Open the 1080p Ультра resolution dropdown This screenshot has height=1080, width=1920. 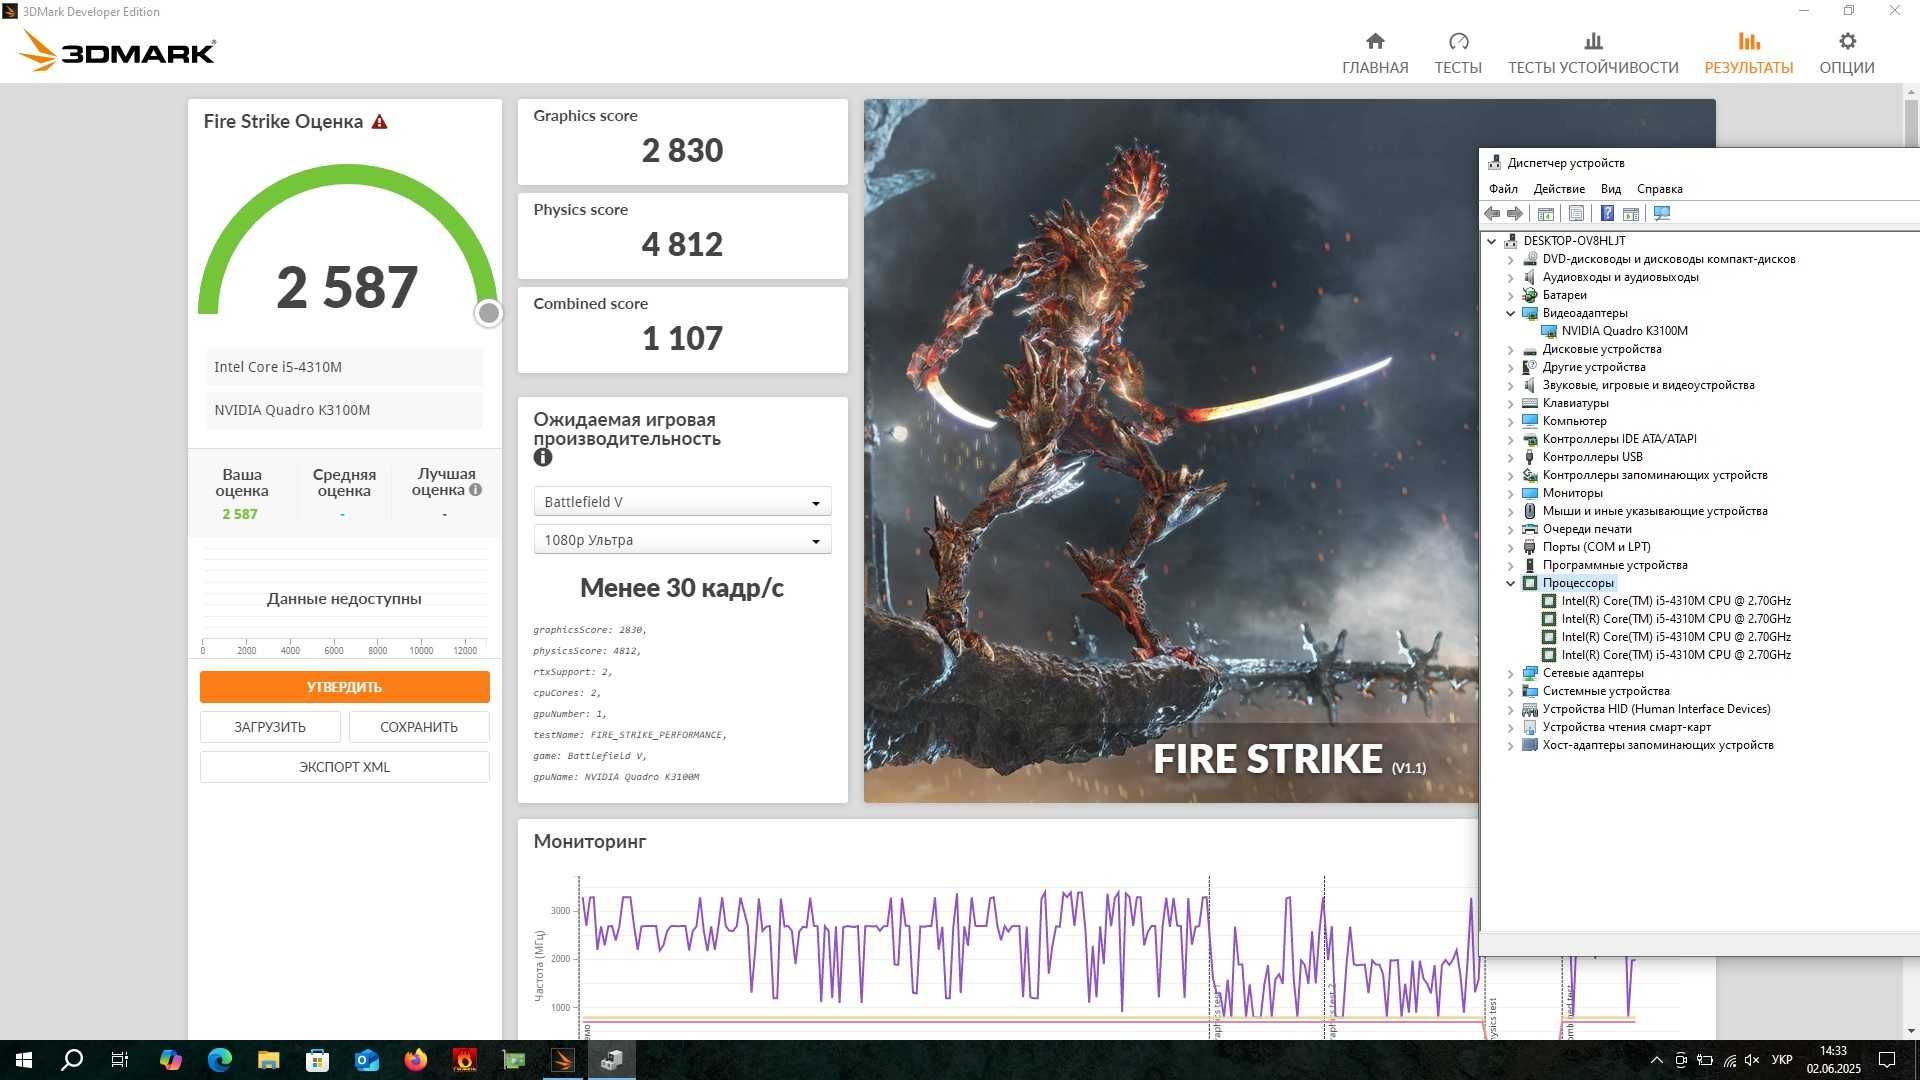[x=682, y=540]
